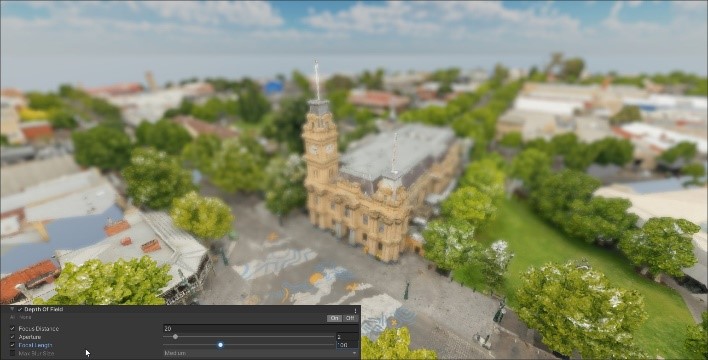Viewport: 708px width, 360px height.
Task: Click the Focal Length numeric value field
Action: pos(347,345)
